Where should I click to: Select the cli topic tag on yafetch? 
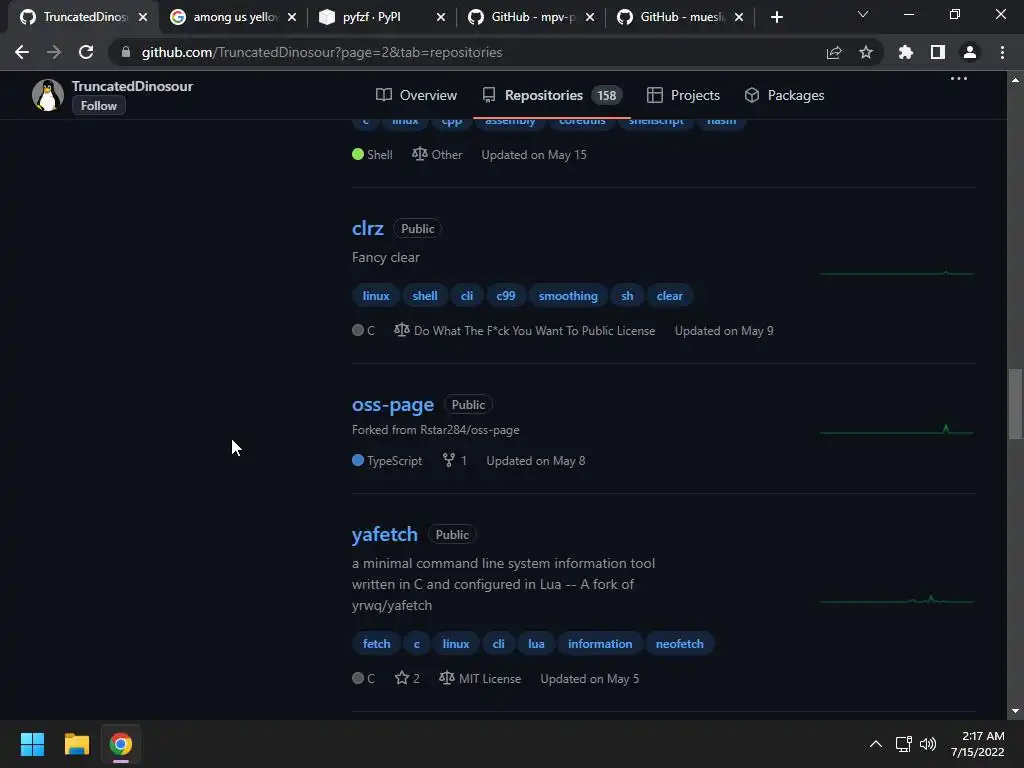coord(498,644)
